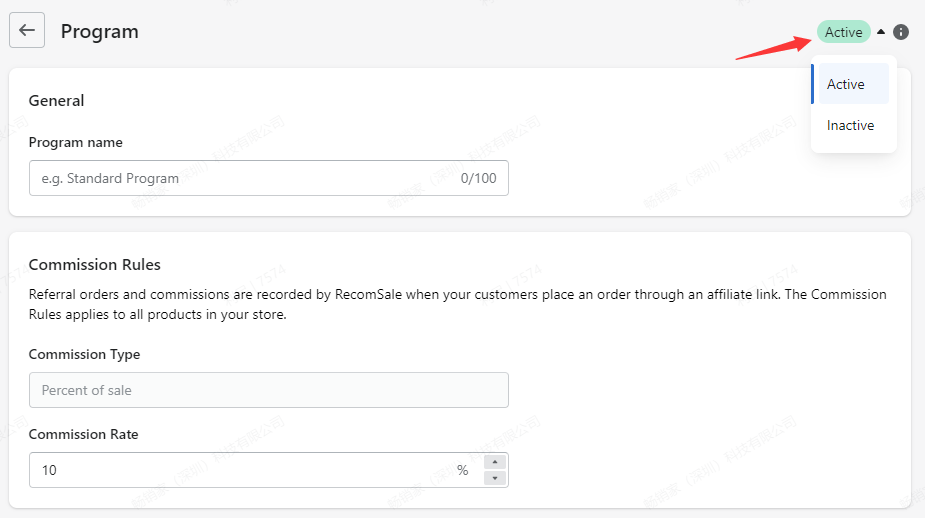The image size is (925, 518).
Task: Collapse the status dropdown caret
Action: (x=881, y=32)
